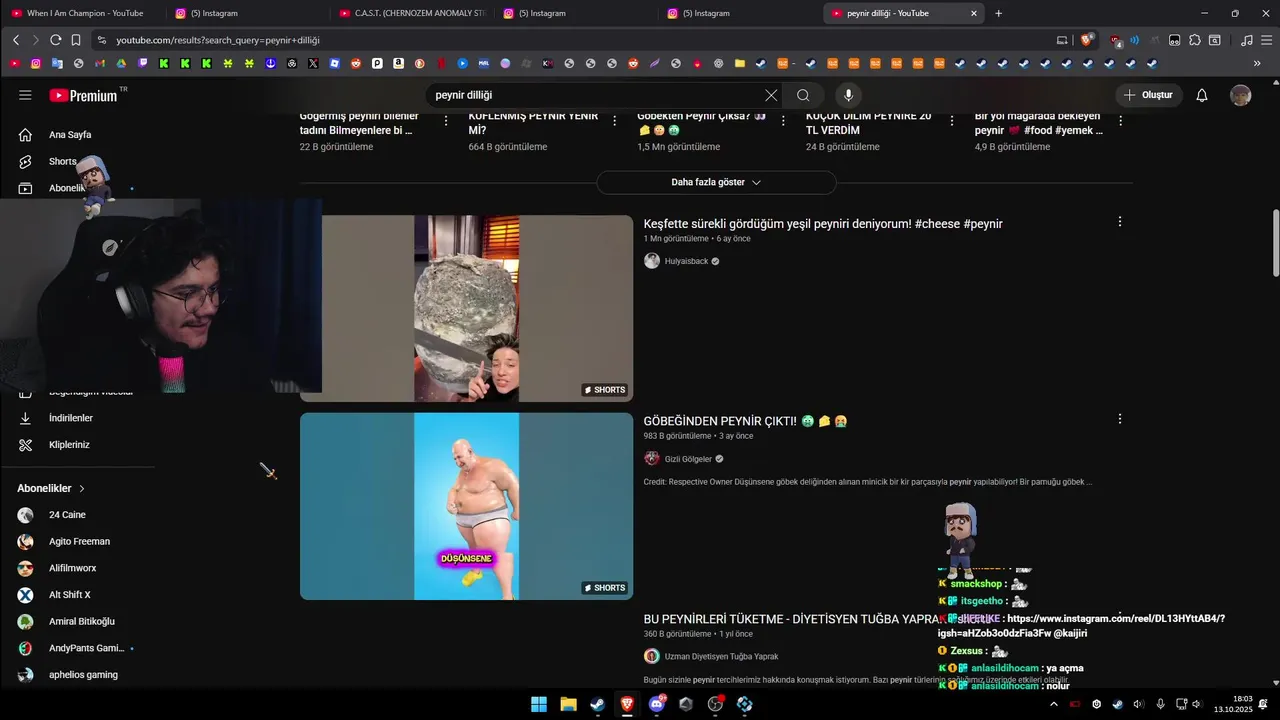More options for the yeşil peyniri video

[1119, 222]
